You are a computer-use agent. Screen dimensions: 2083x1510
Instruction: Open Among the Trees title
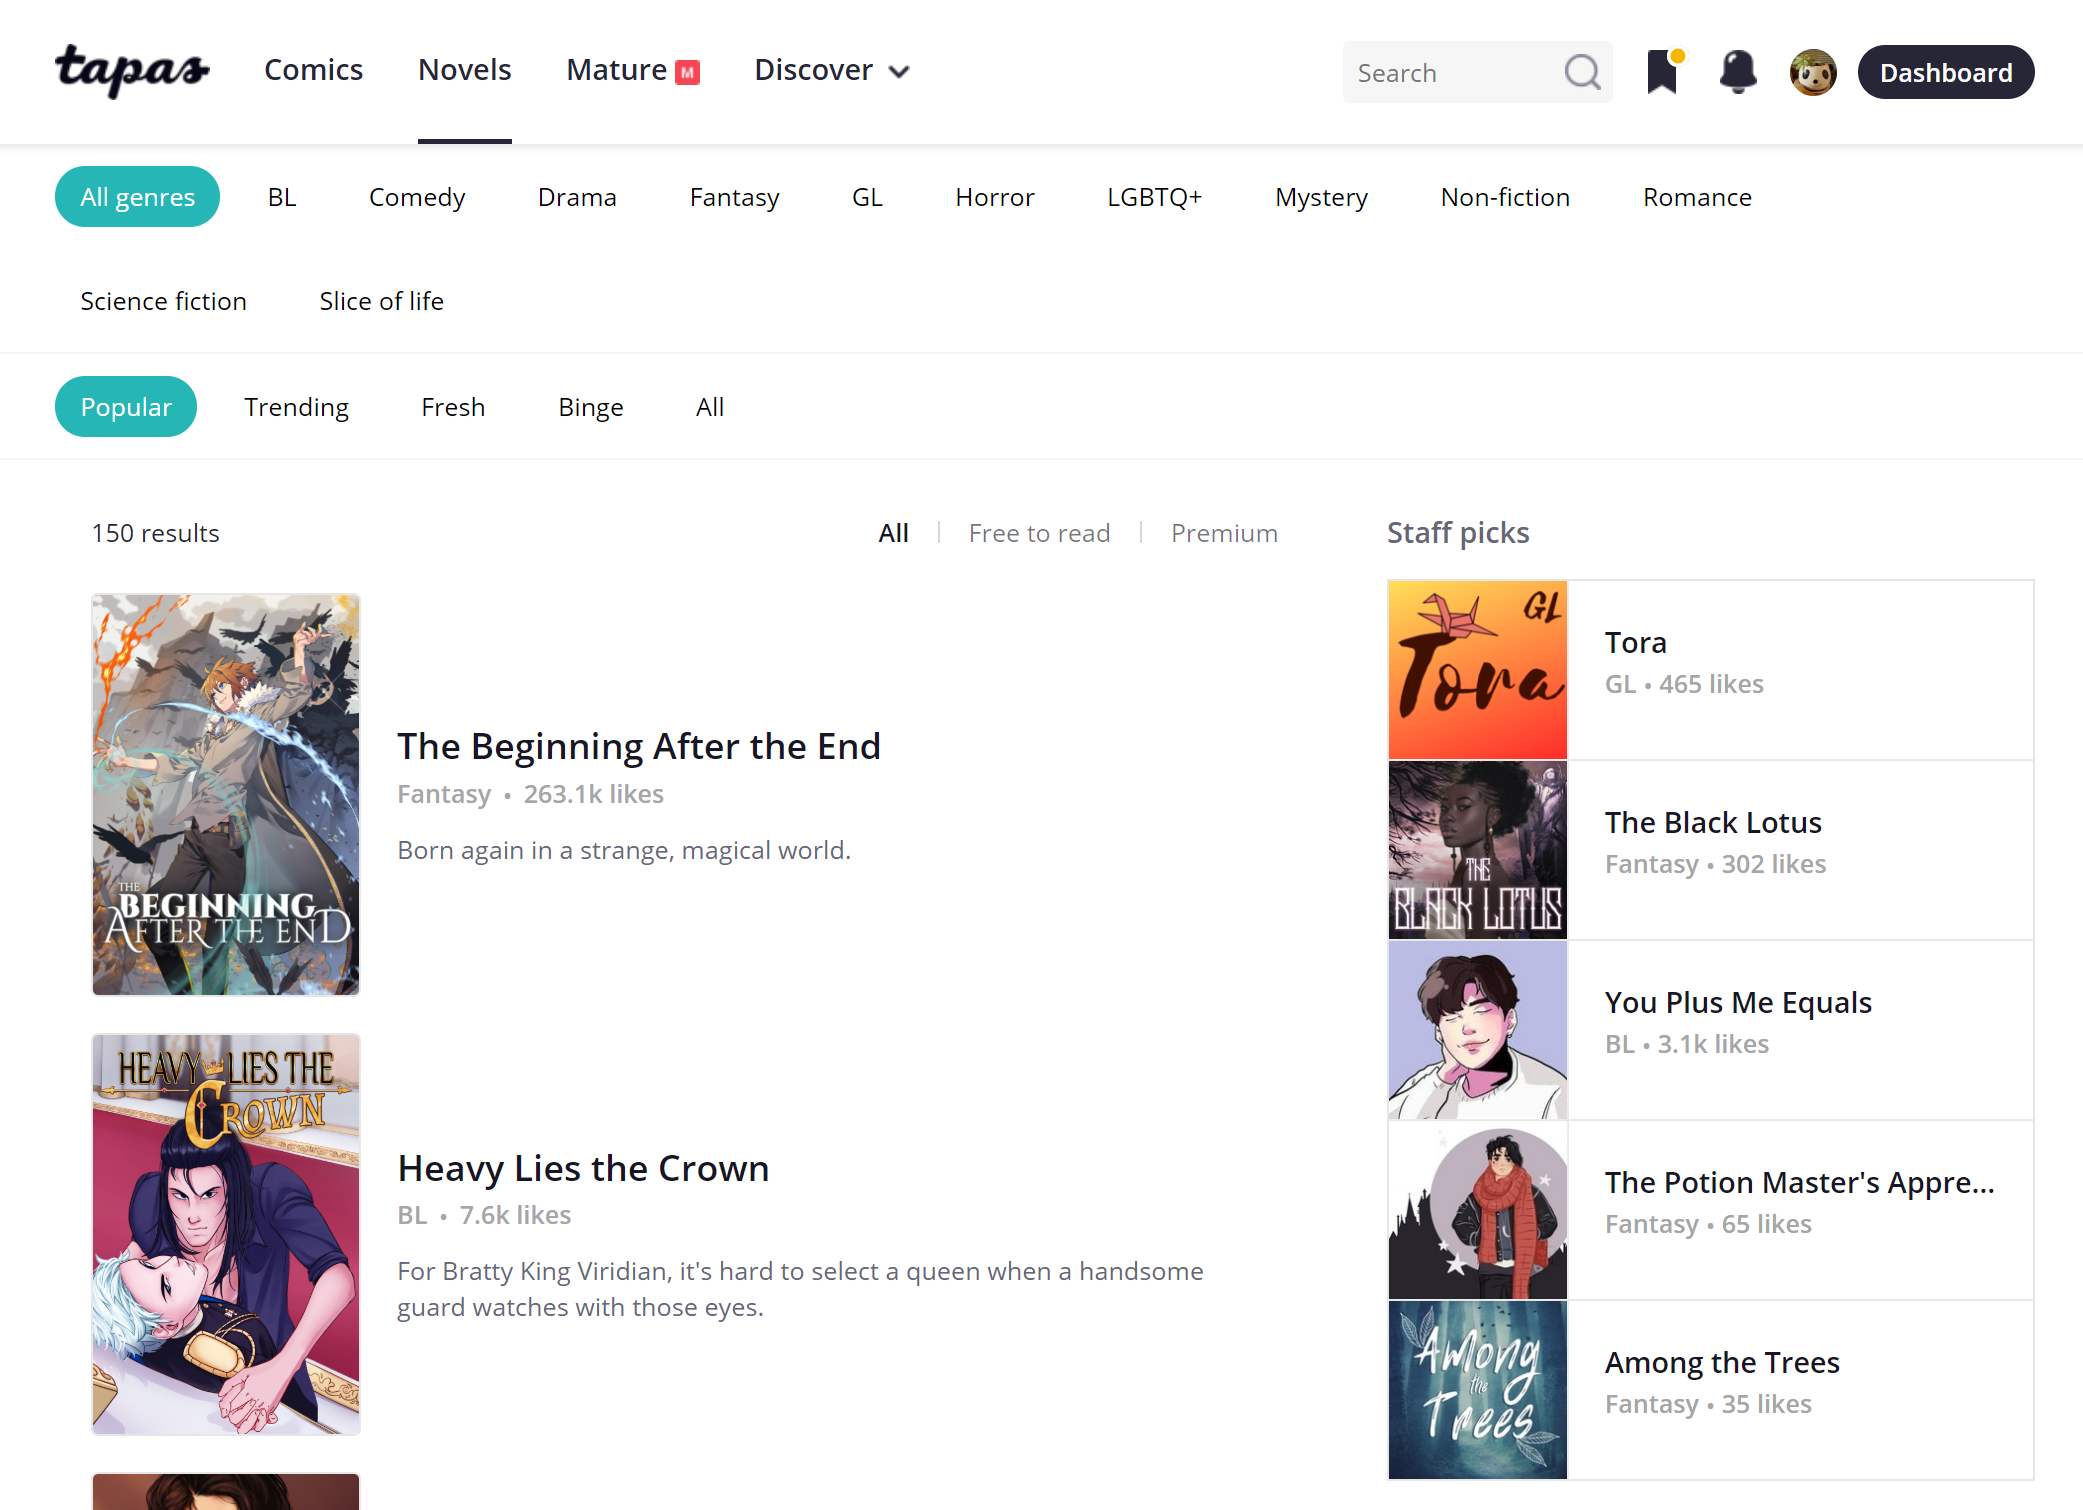[1722, 1362]
